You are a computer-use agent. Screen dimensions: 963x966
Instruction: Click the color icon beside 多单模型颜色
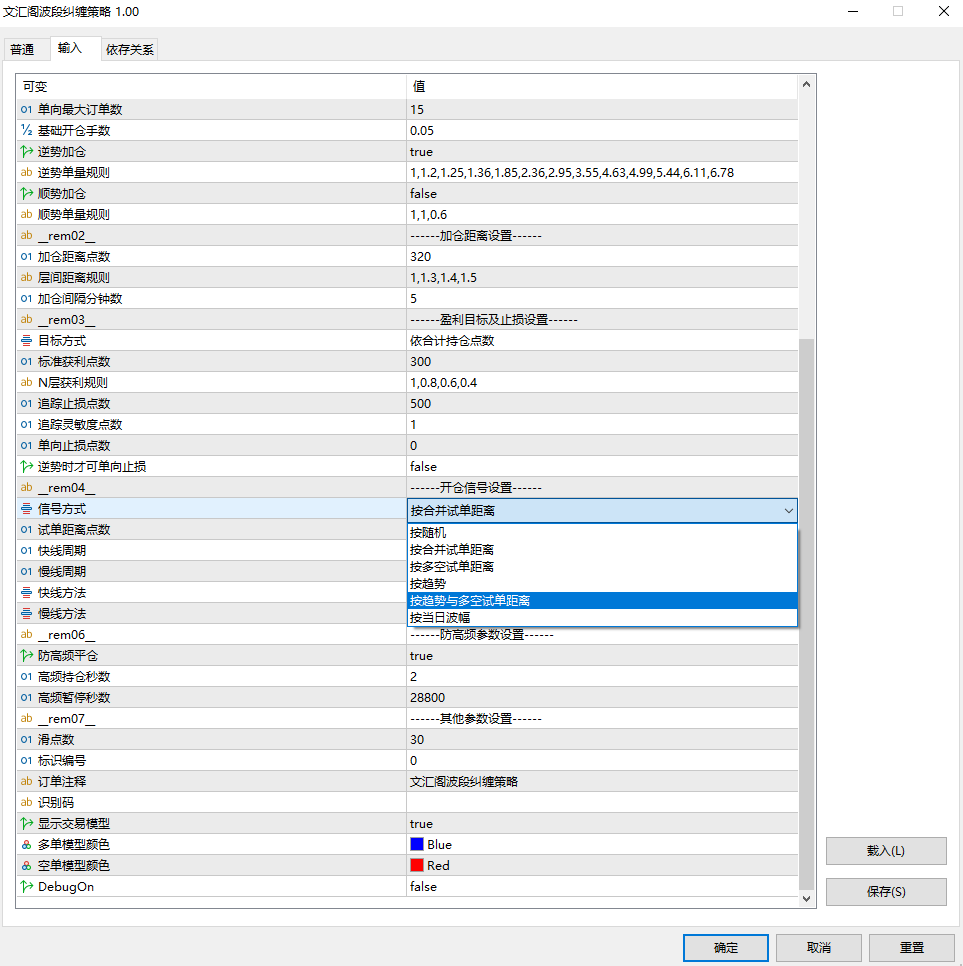tap(27, 845)
